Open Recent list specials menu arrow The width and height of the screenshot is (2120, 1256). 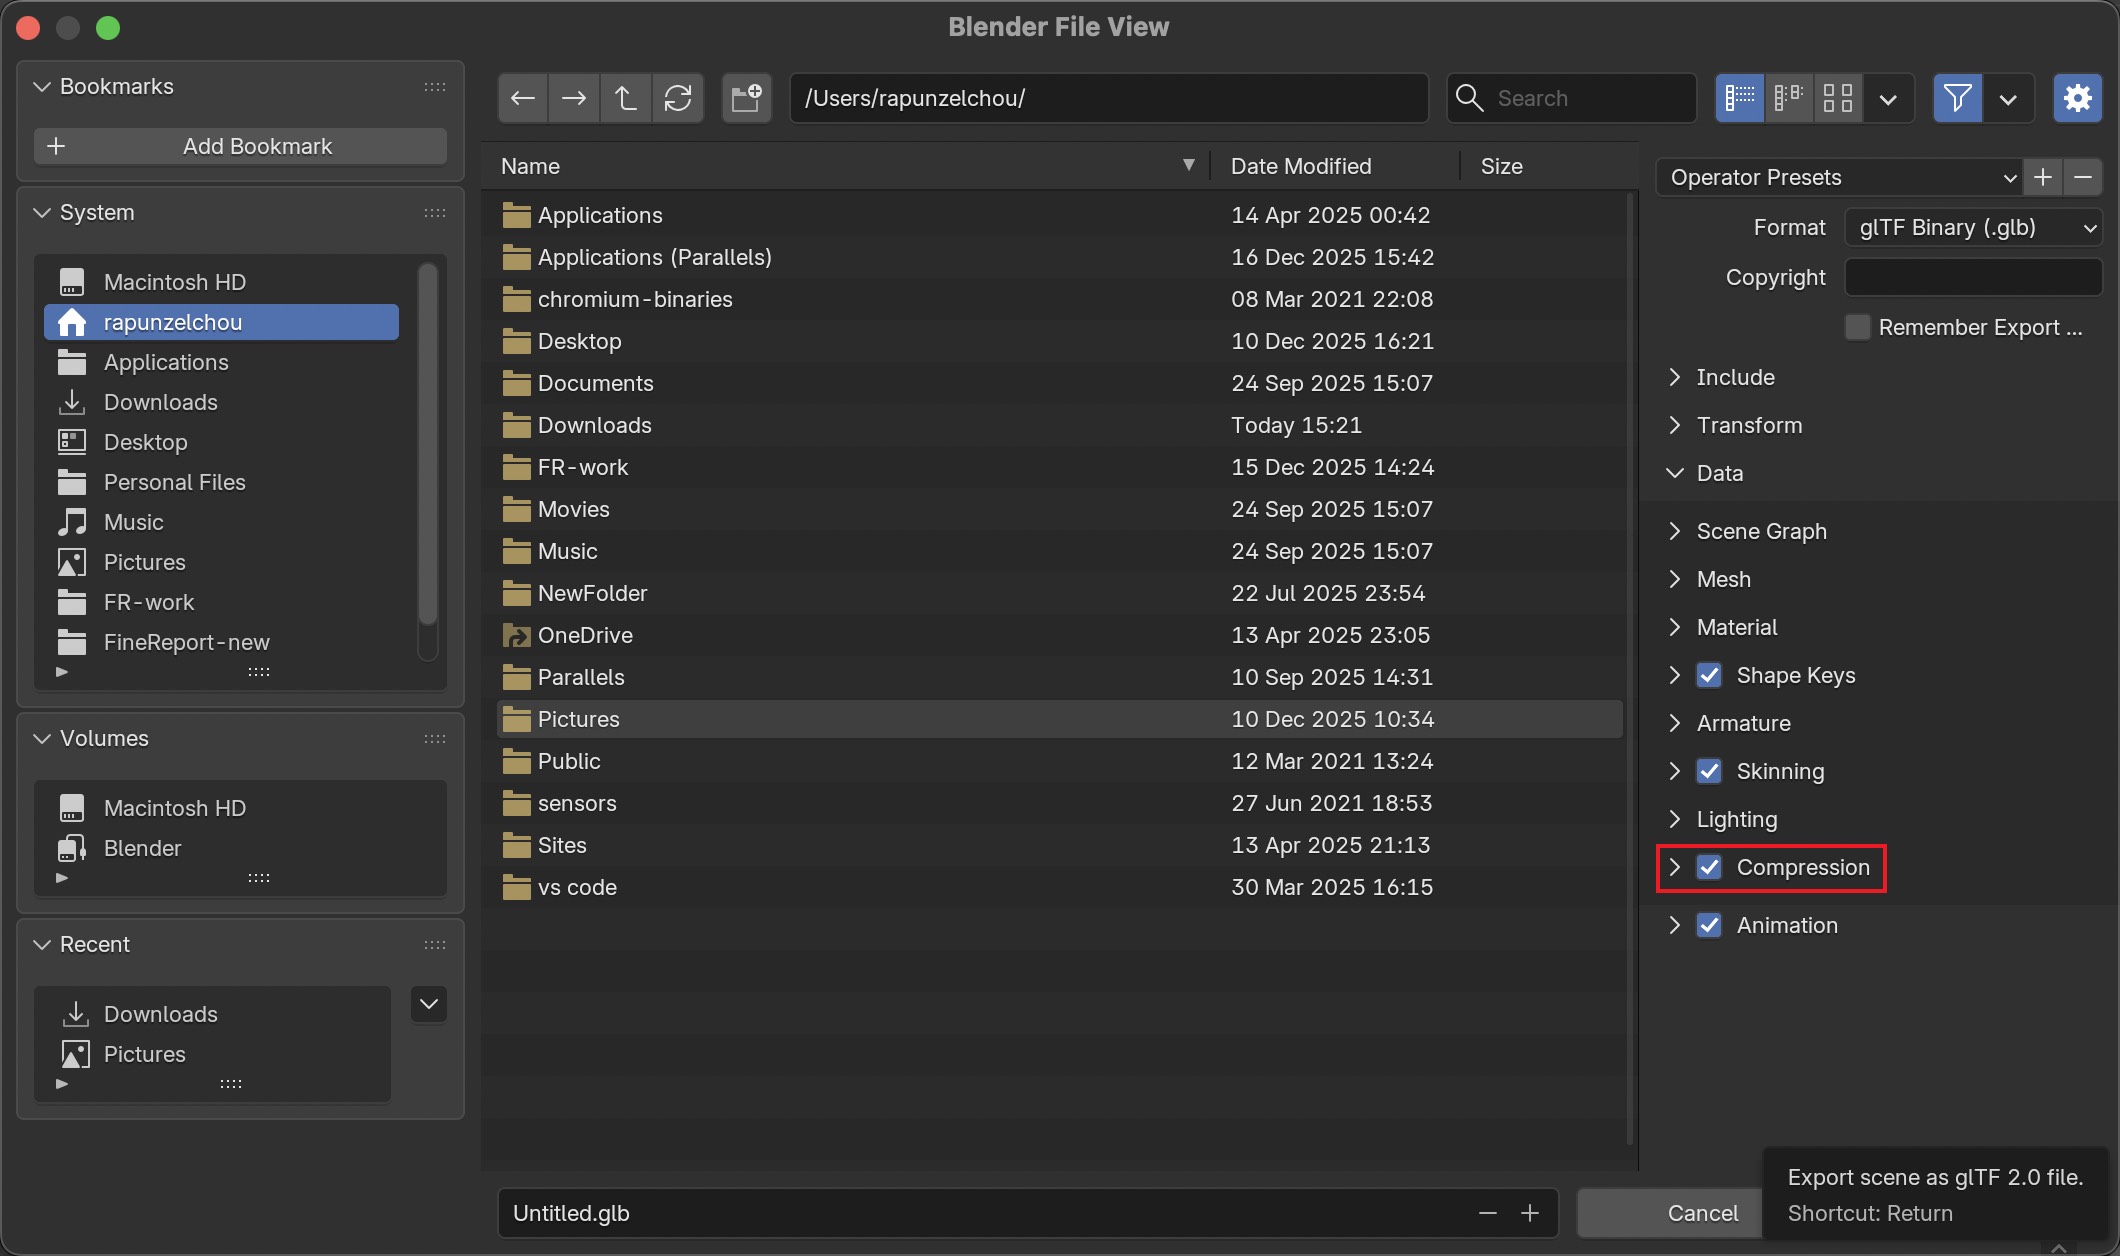click(x=429, y=1004)
